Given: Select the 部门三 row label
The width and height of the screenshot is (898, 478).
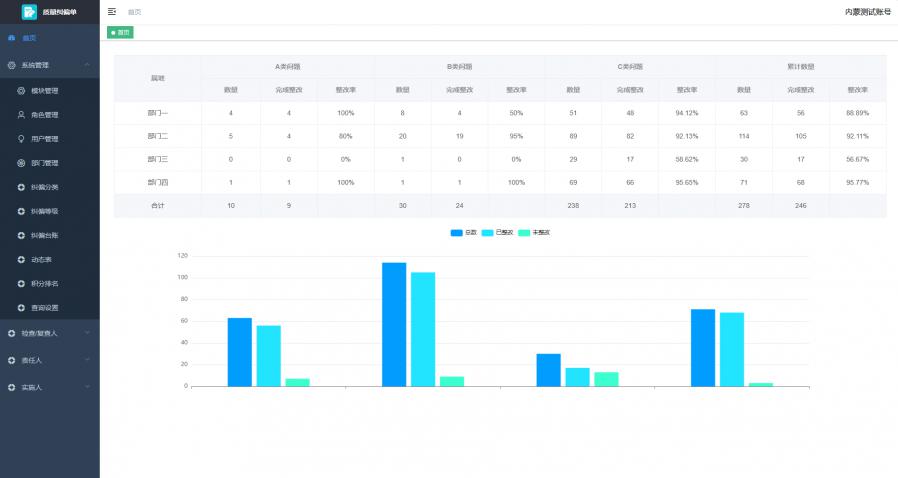Looking at the screenshot, I should pos(157,159).
